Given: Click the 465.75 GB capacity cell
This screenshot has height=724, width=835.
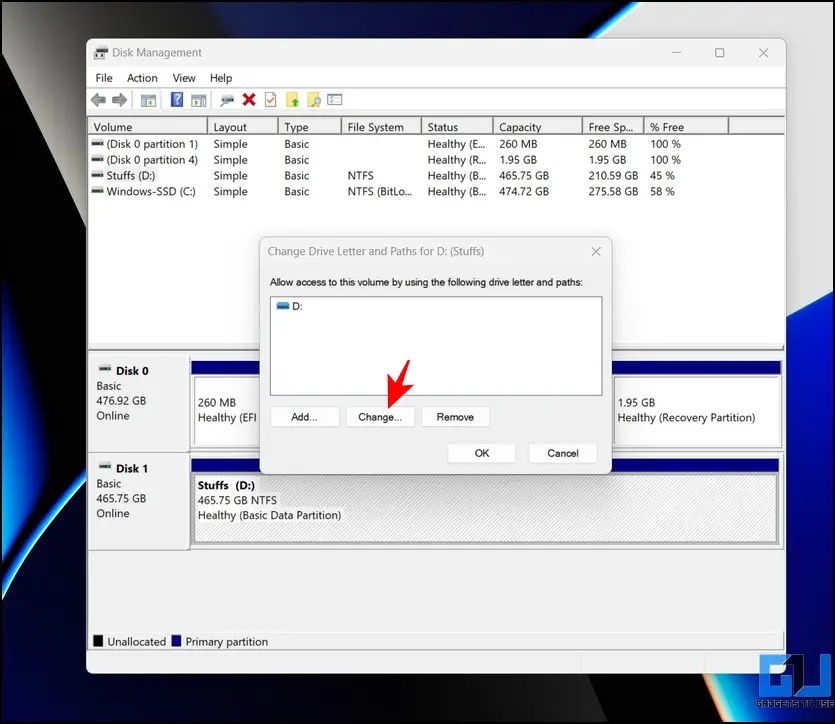Looking at the screenshot, I should pyautogui.click(x=524, y=176).
